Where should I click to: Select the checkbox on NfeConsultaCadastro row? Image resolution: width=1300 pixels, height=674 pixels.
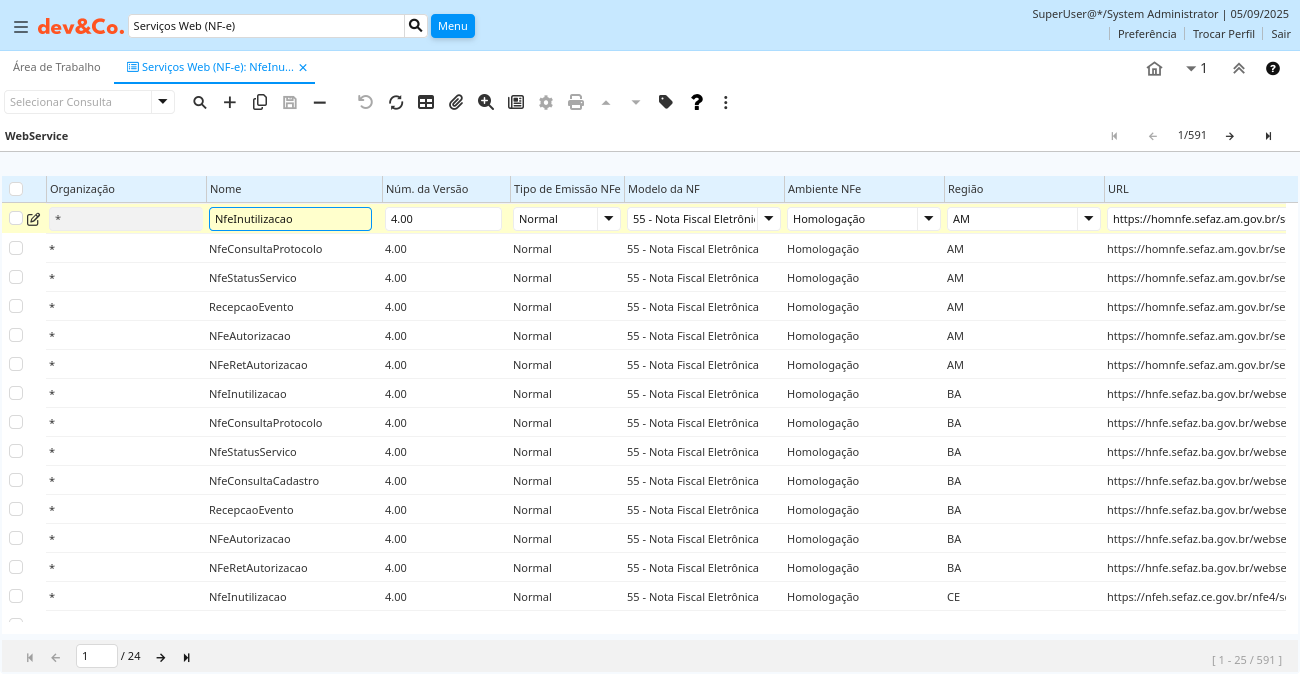point(16,480)
